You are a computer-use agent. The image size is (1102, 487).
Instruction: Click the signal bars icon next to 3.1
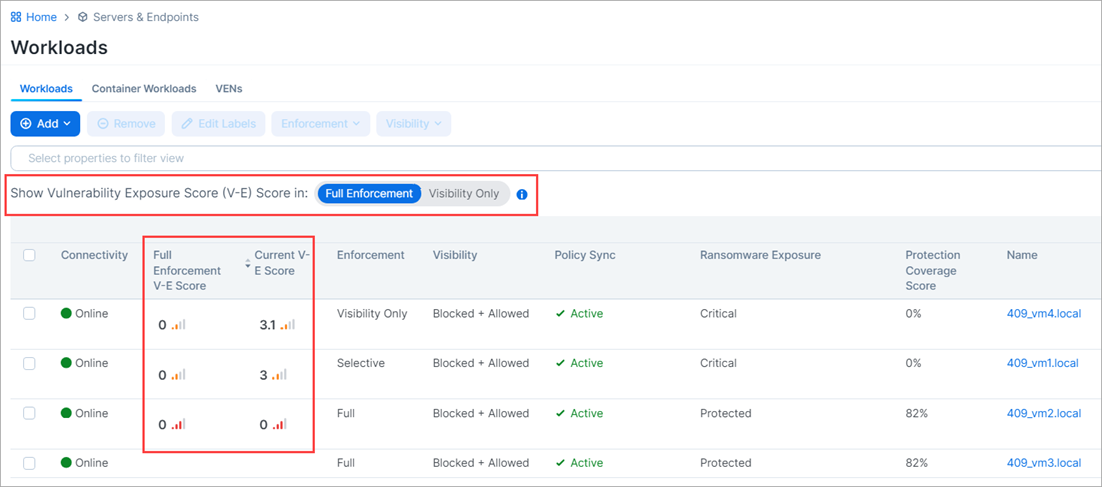pyautogui.click(x=287, y=325)
